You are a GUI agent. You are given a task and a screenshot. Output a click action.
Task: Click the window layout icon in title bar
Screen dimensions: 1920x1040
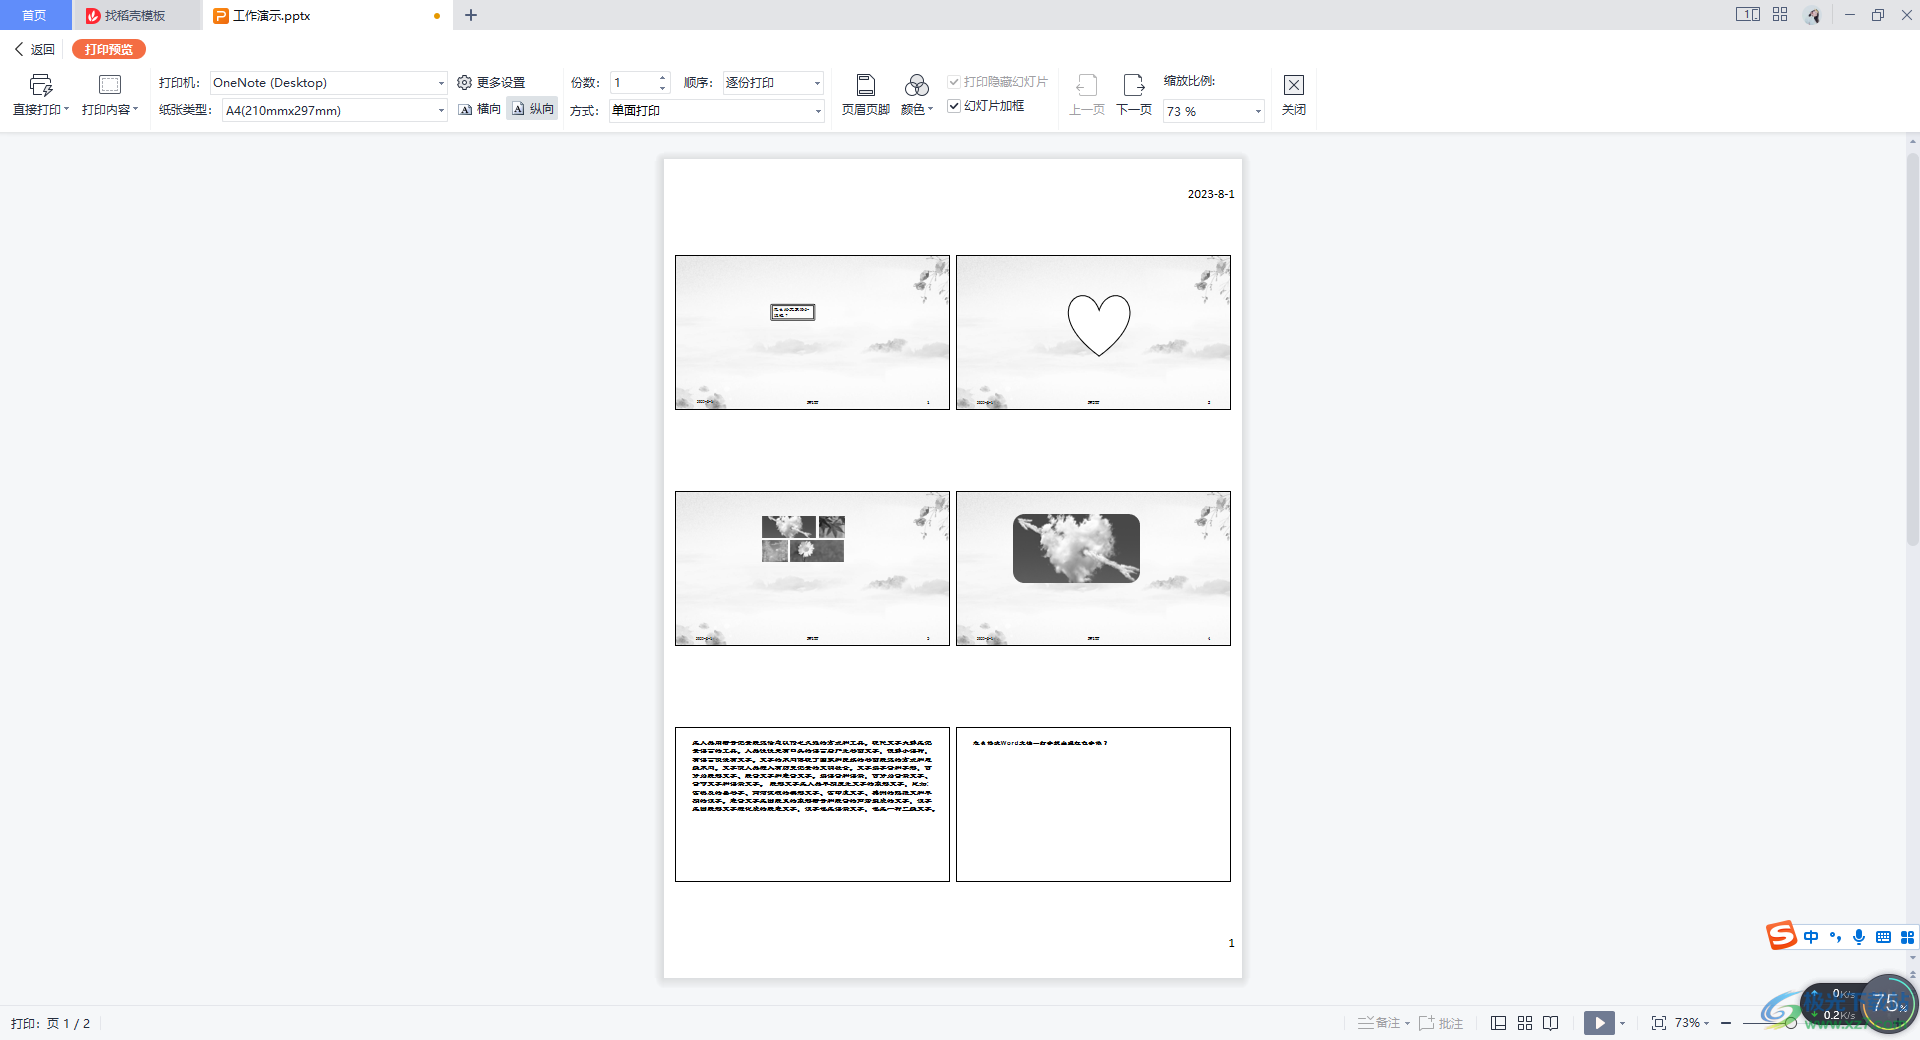(1747, 15)
